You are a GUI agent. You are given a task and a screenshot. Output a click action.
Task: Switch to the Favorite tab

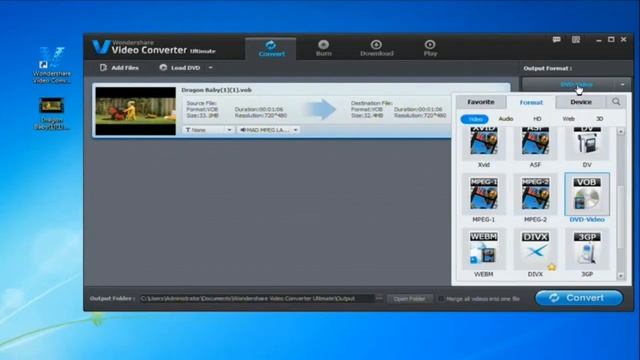click(x=480, y=102)
